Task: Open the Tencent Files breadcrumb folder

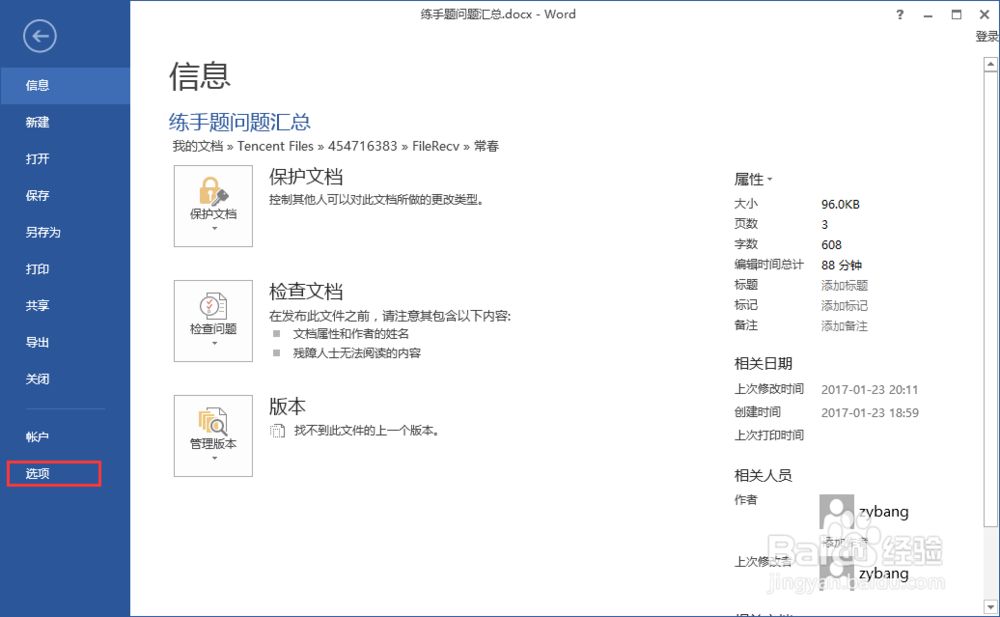Action: [275, 146]
